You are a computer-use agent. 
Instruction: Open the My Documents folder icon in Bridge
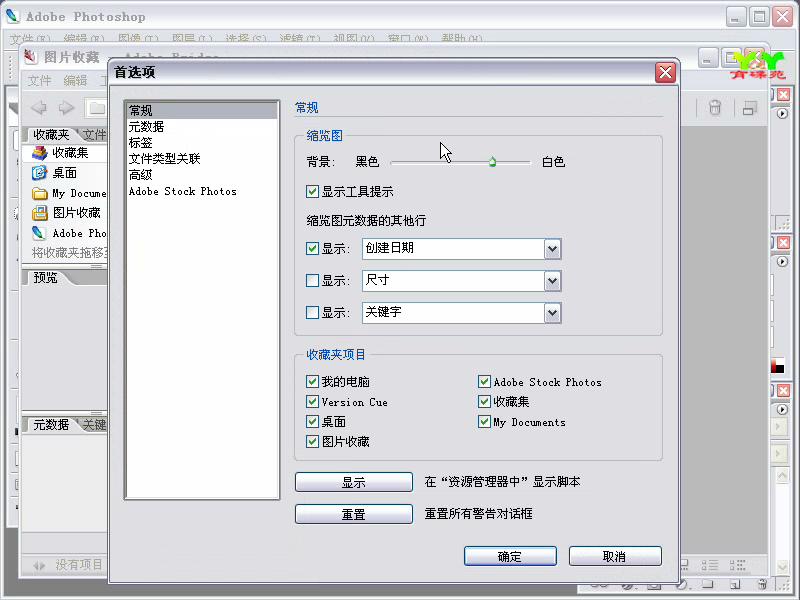tap(39, 193)
